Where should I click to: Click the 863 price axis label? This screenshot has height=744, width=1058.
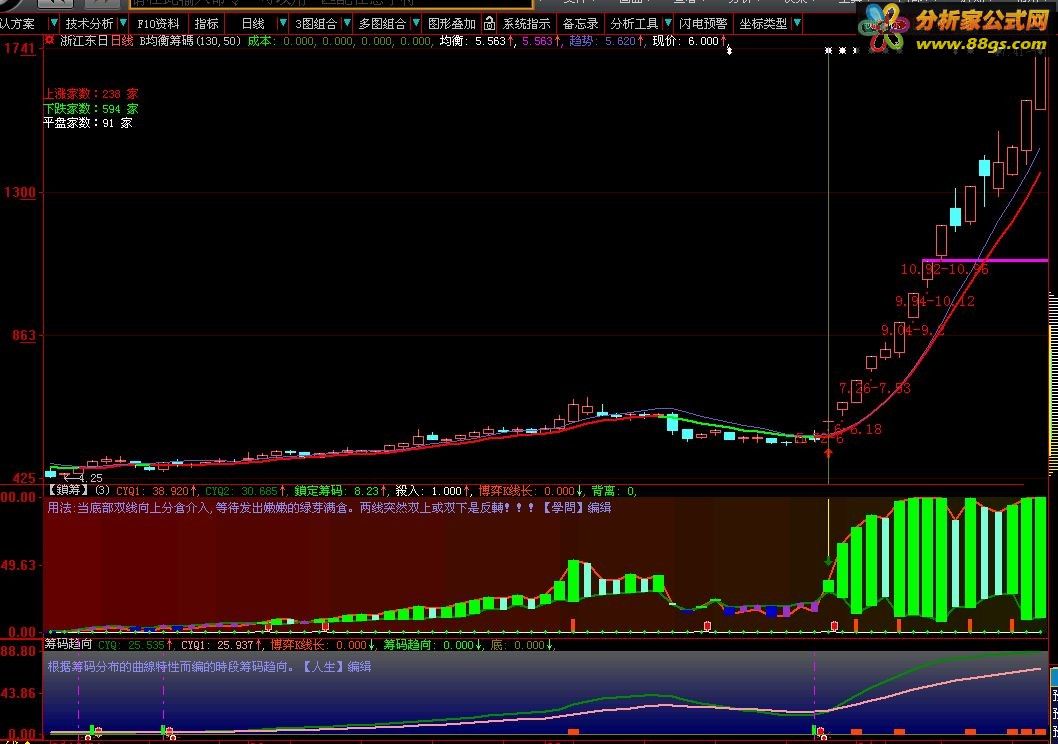coord(24,335)
